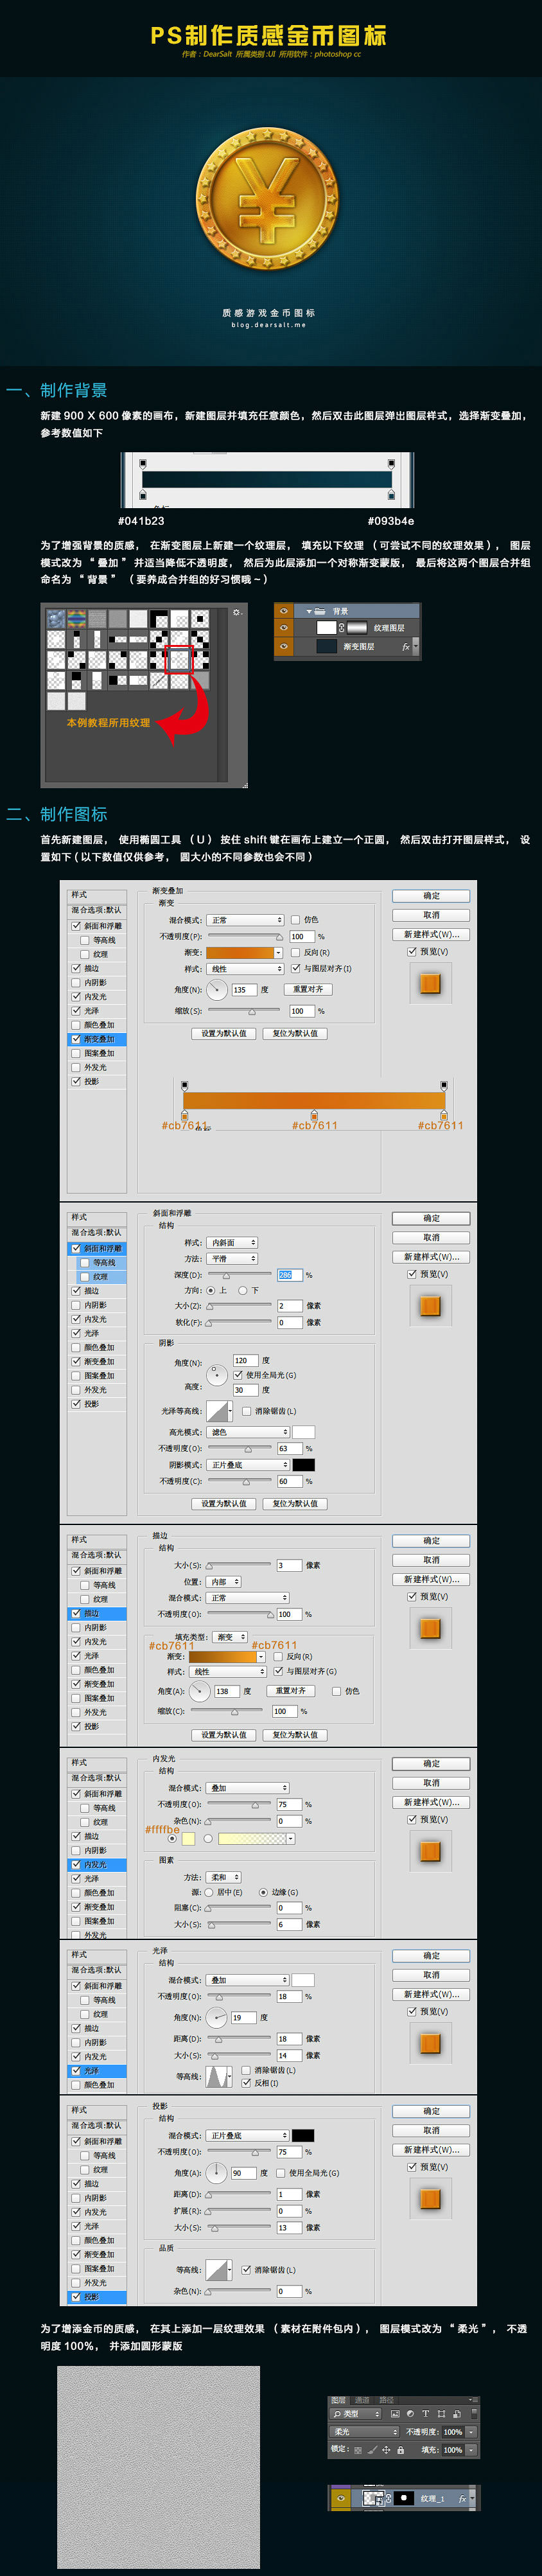Open 混合模式 dropdown in 渐变叠加 dialog
The height and width of the screenshot is (2576, 542).
(x=246, y=920)
